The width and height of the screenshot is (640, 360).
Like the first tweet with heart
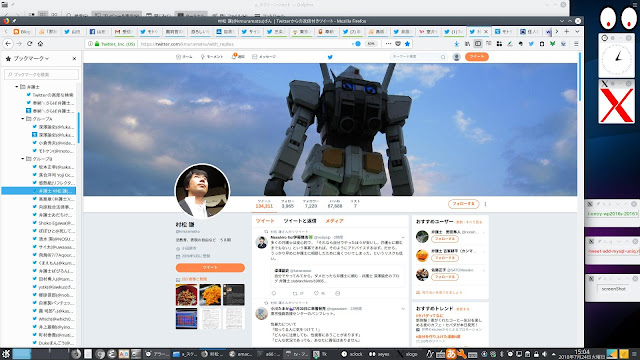pos(316,293)
